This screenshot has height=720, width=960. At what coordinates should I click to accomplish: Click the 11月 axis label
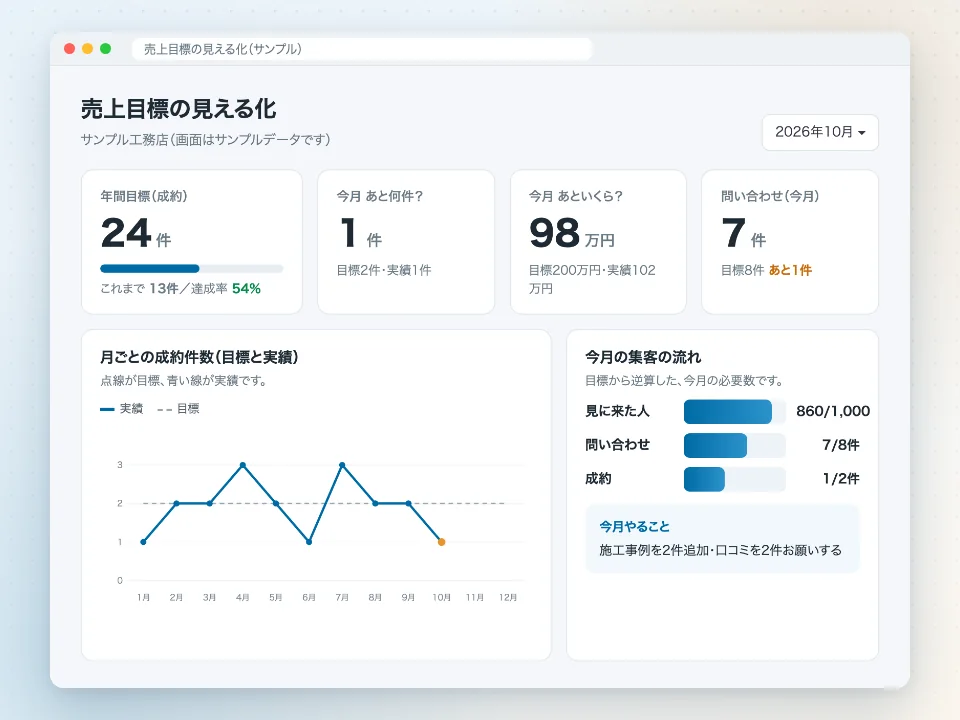point(474,598)
